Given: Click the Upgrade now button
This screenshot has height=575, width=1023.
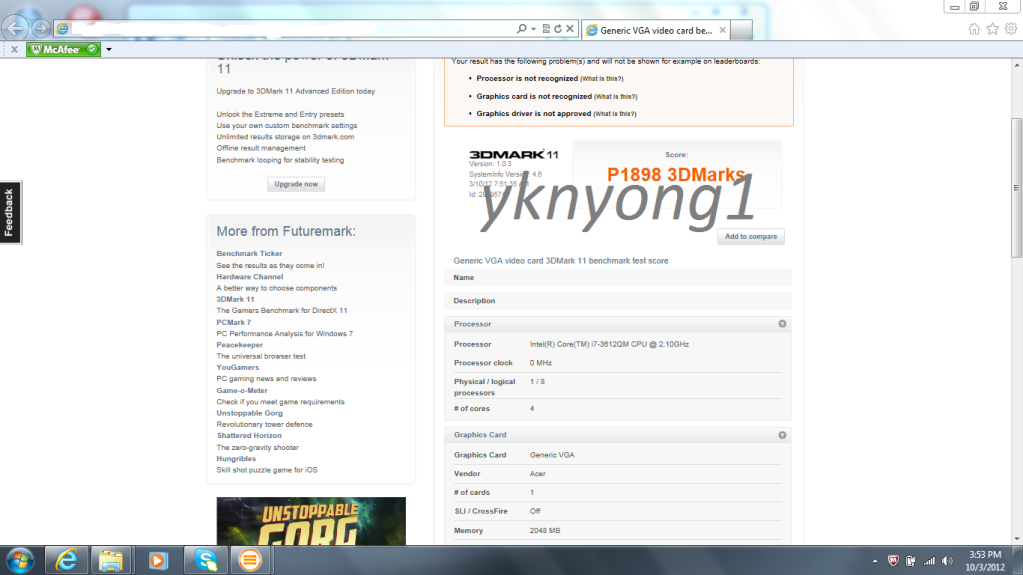Looking at the screenshot, I should coord(296,184).
